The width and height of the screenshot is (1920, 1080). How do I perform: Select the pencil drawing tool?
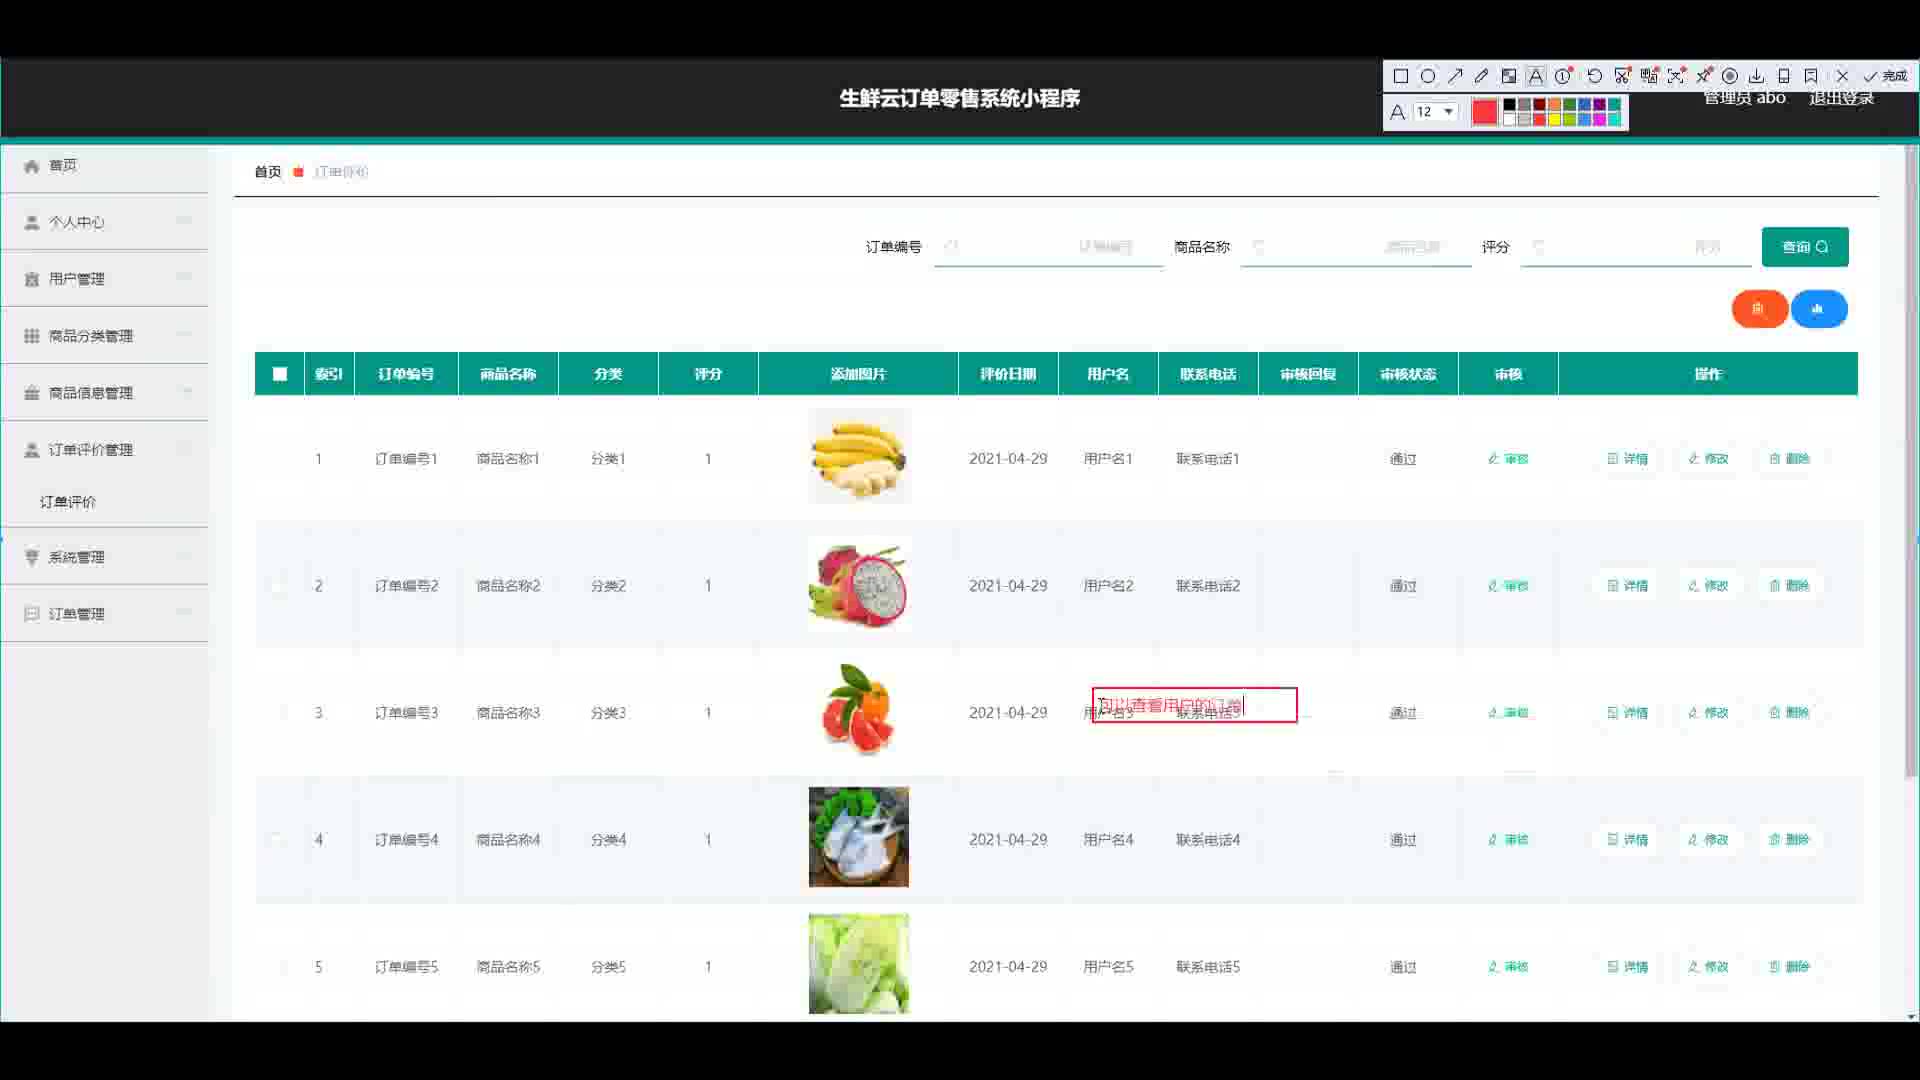[1482, 76]
